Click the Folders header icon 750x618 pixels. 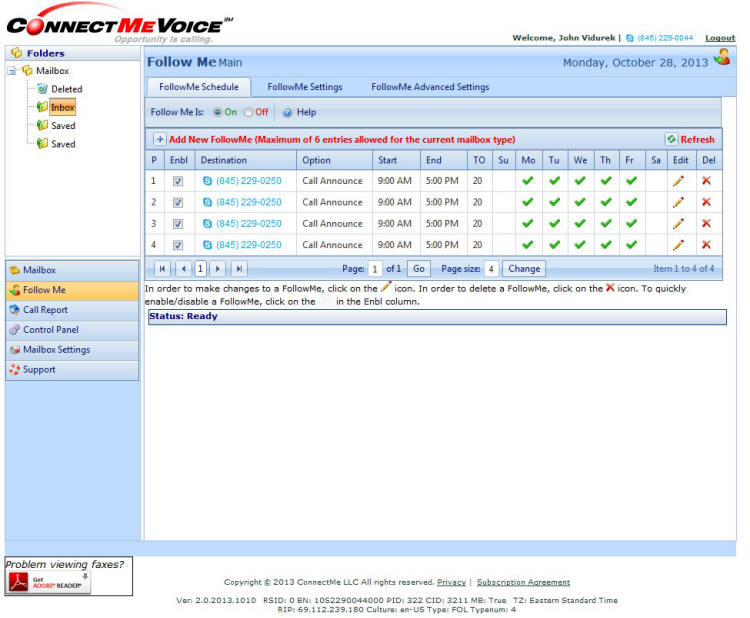[17, 53]
